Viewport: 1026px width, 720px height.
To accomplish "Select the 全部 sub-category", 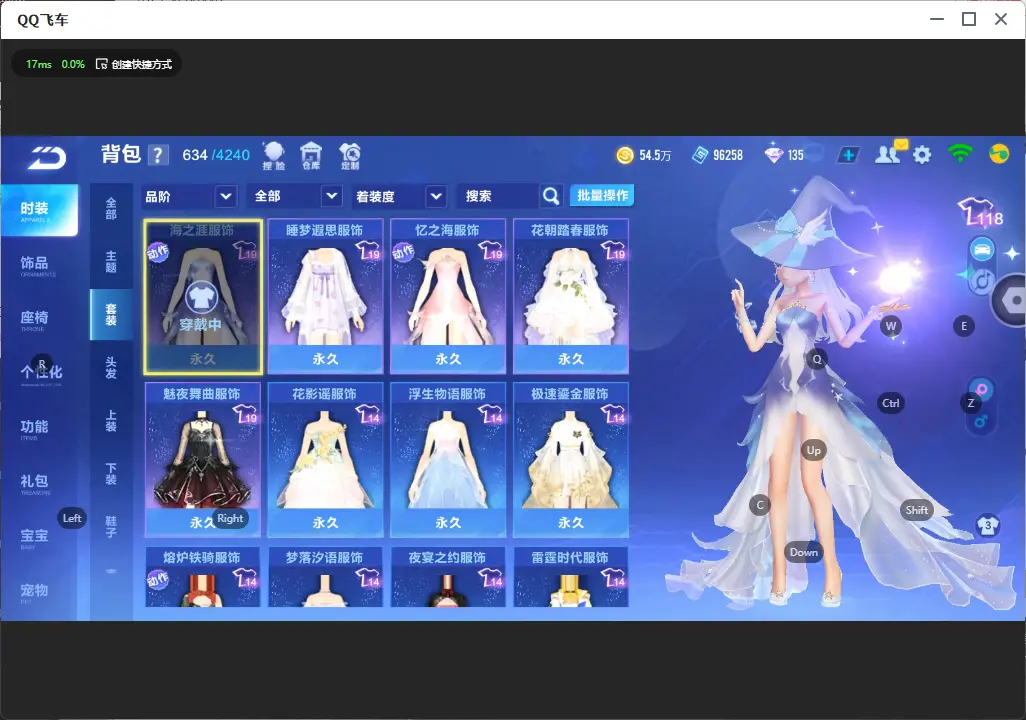I will (x=111, y=209).
